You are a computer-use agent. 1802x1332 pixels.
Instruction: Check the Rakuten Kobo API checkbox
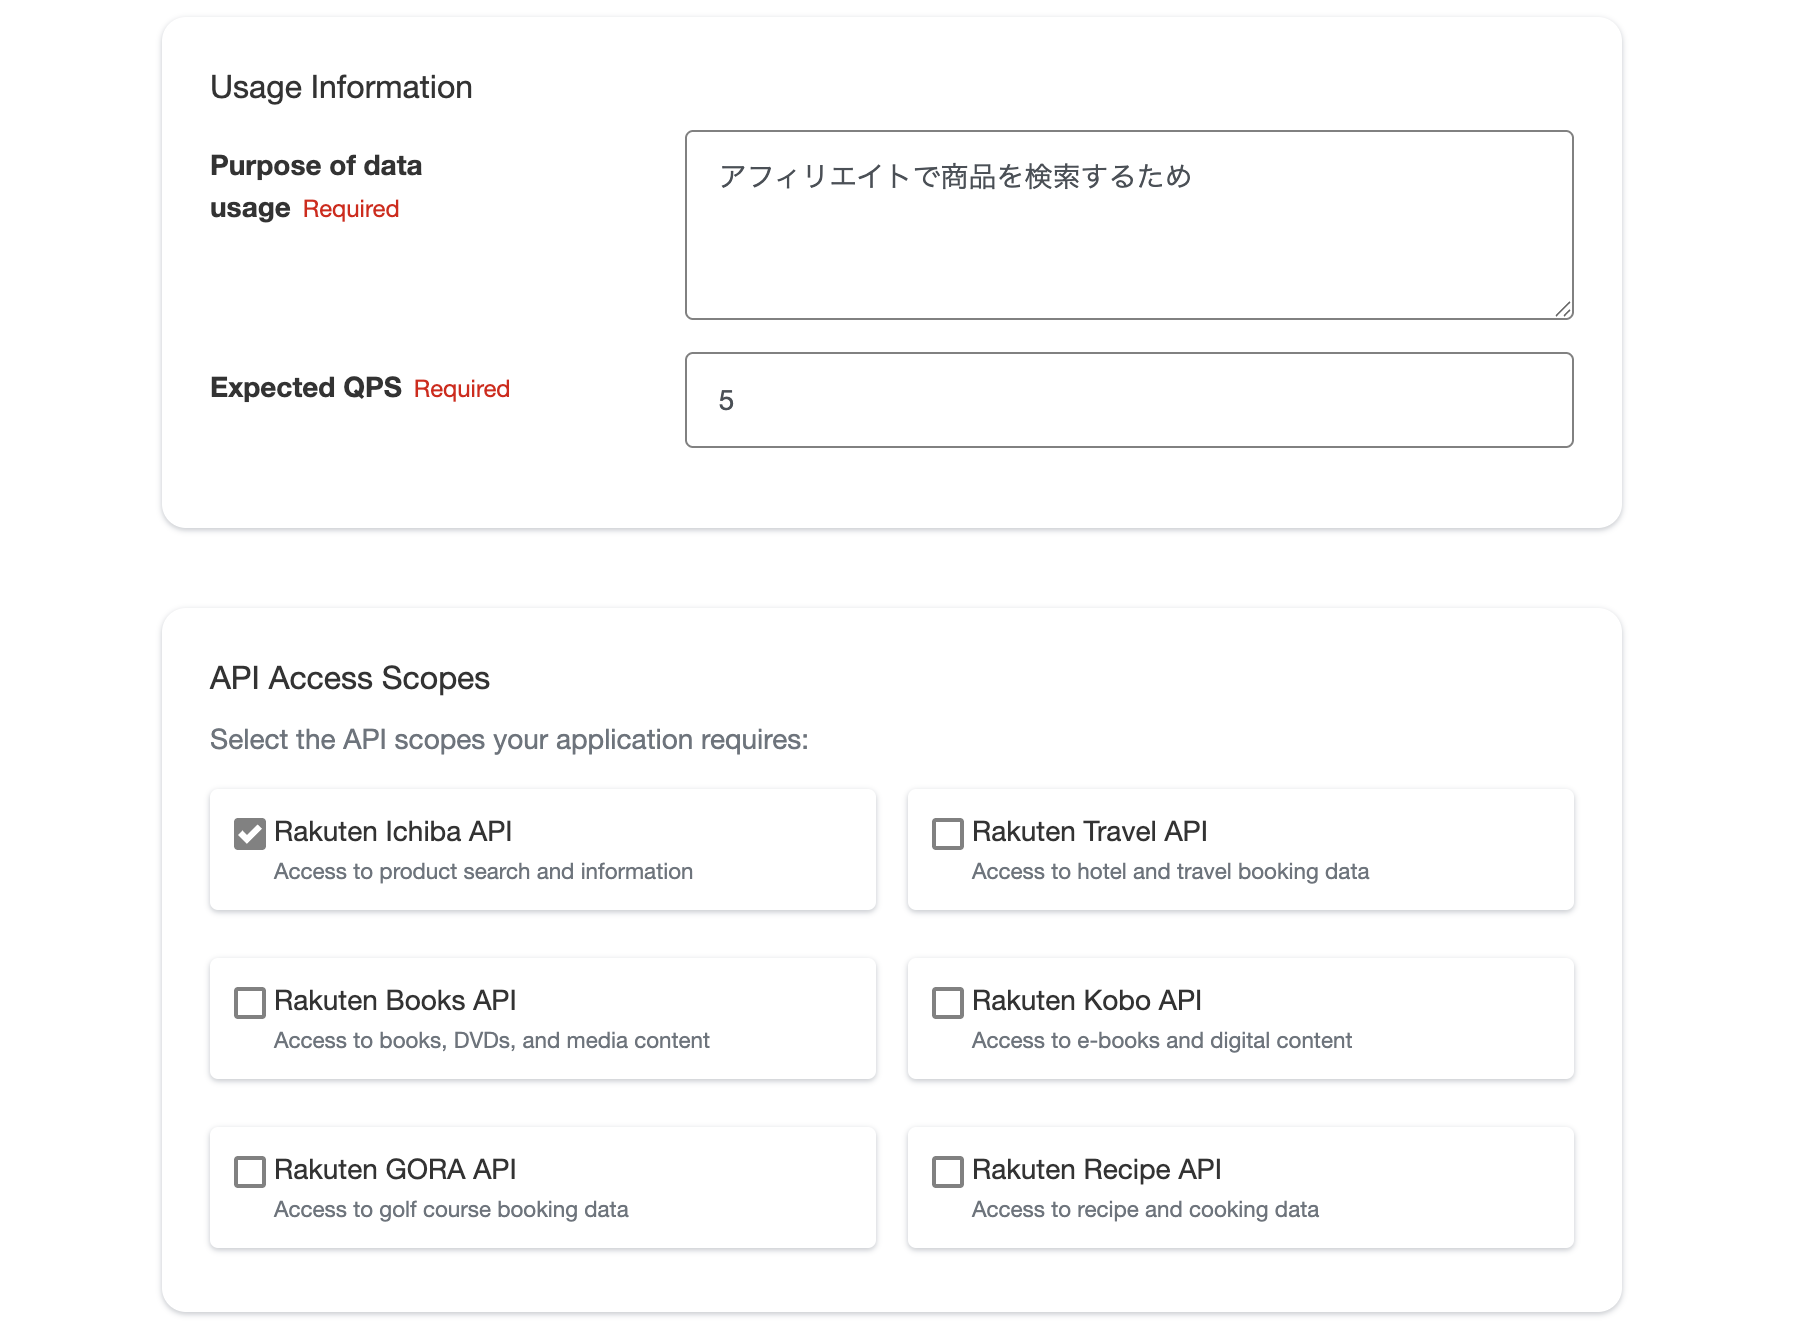point(947,1002)
